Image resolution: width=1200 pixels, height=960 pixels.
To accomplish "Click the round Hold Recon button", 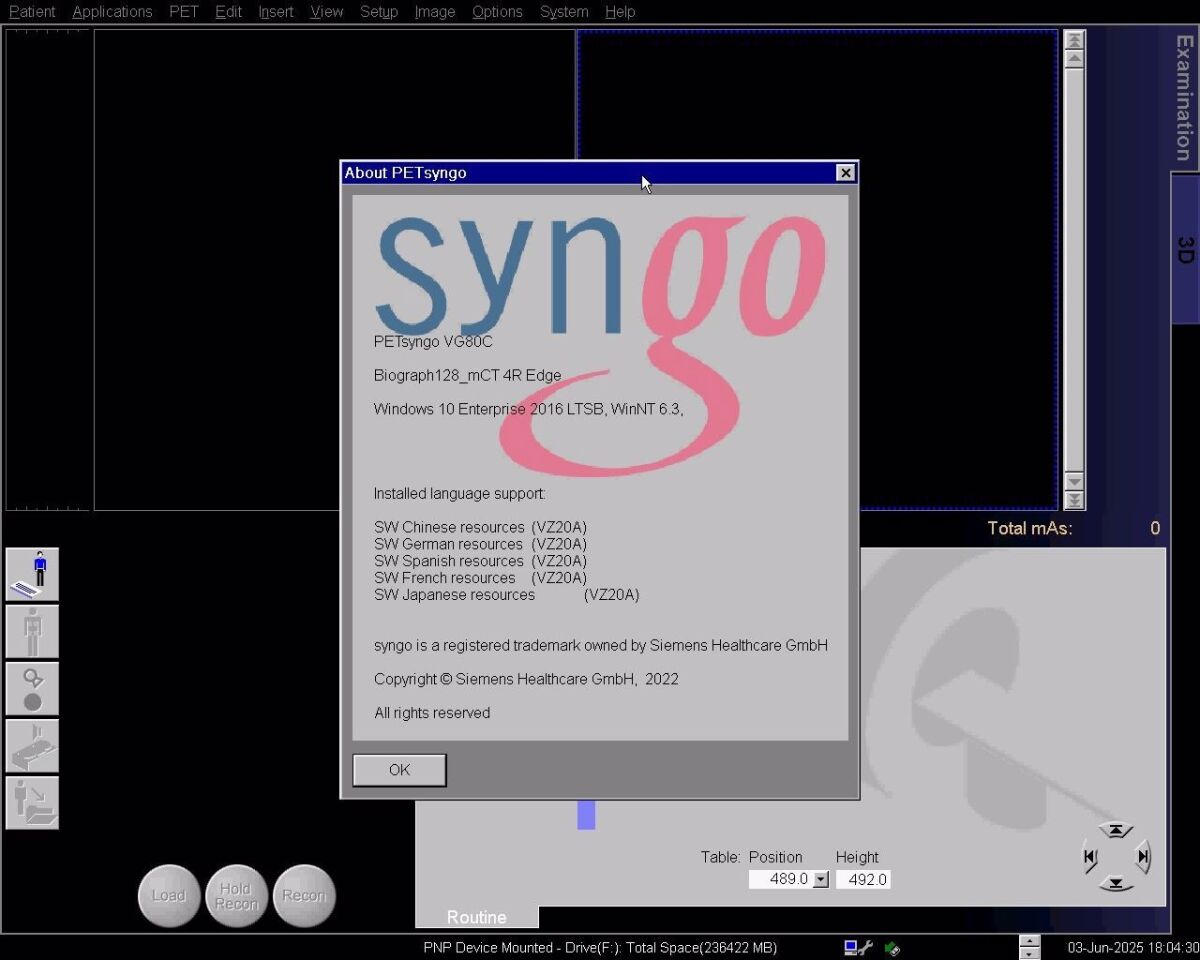I will coord(236,896).
